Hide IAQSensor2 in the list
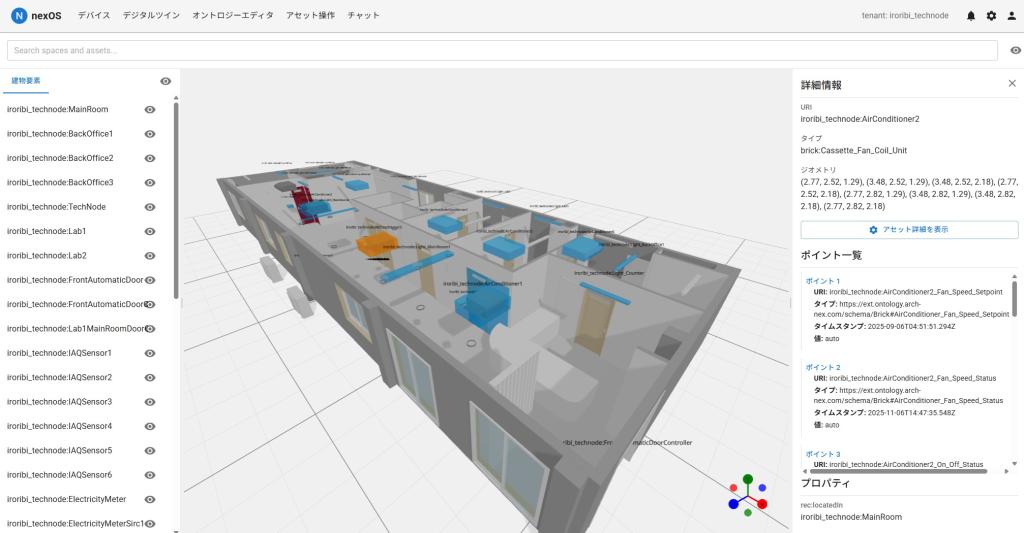Viewport: 1024px width, 533px height. point(150,378)
